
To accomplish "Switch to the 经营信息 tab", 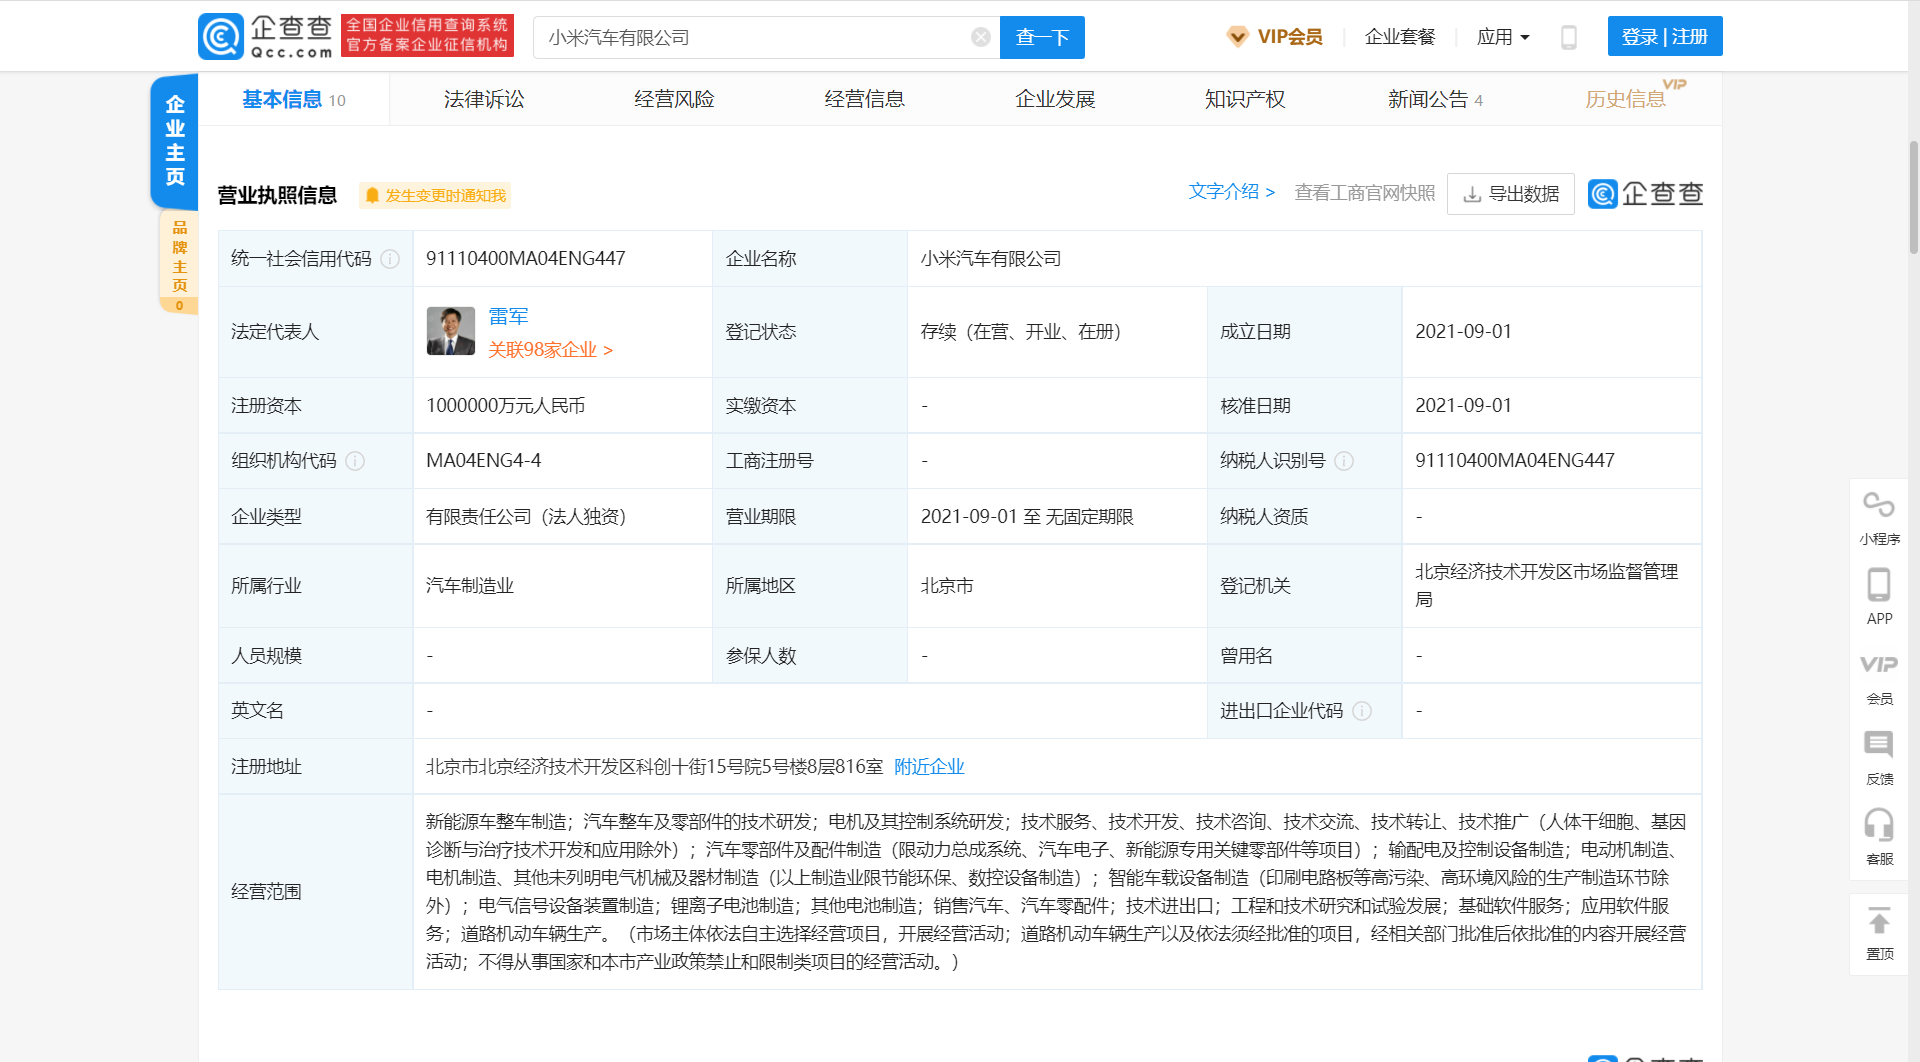I will (864, 99).
